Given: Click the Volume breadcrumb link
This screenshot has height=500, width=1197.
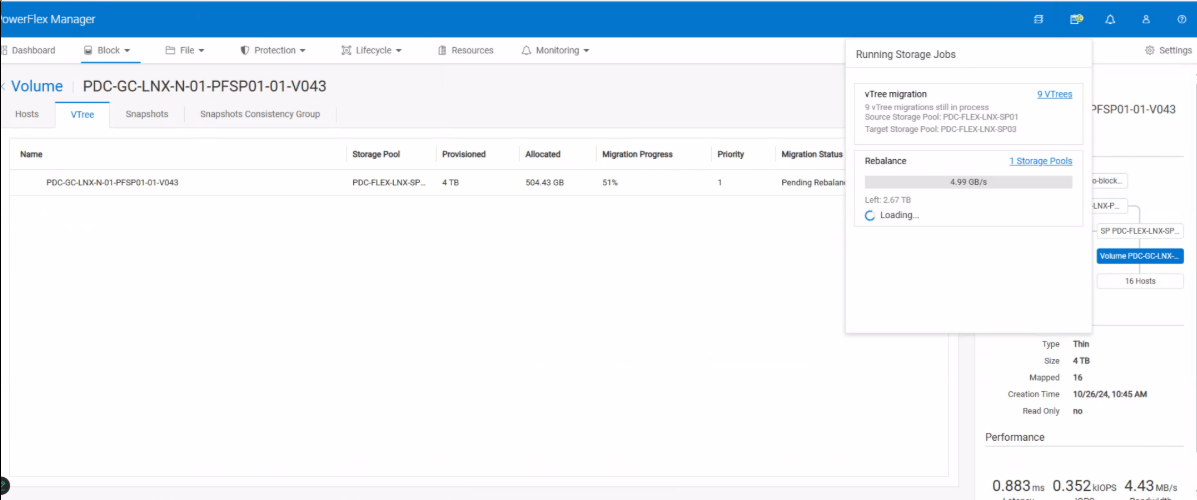Looking at the screenshot, I should tap(37, 86).
